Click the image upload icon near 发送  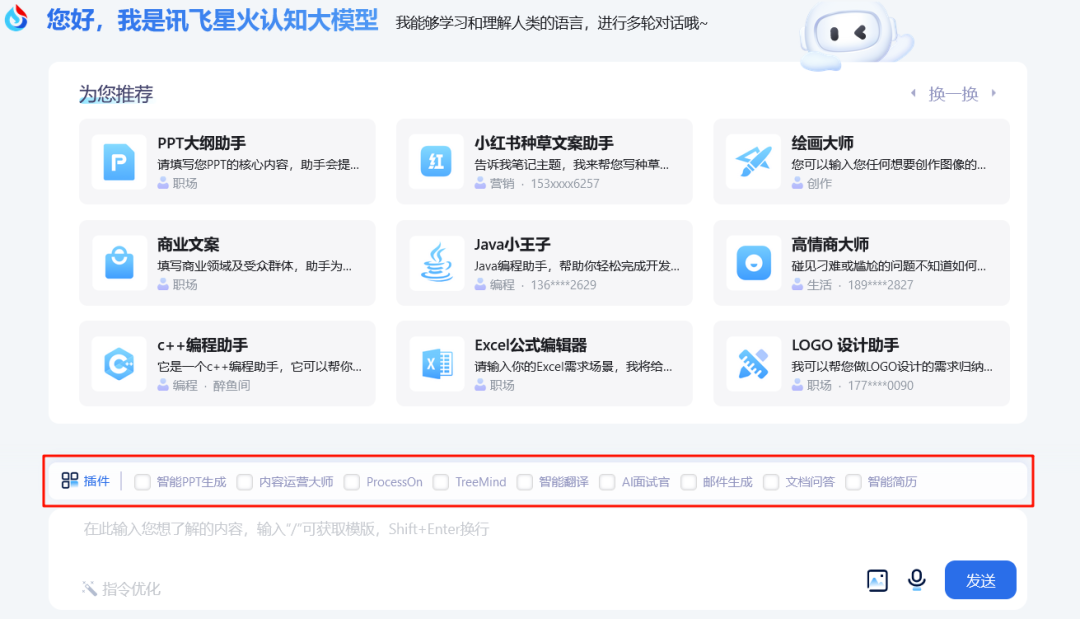[x=877, y=580]
